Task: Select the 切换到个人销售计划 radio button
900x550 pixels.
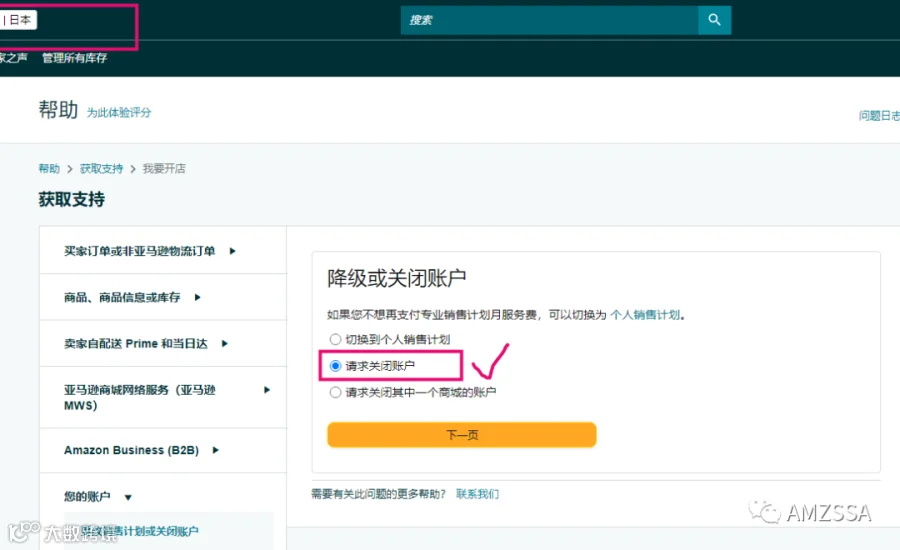Action: (335, 339)
